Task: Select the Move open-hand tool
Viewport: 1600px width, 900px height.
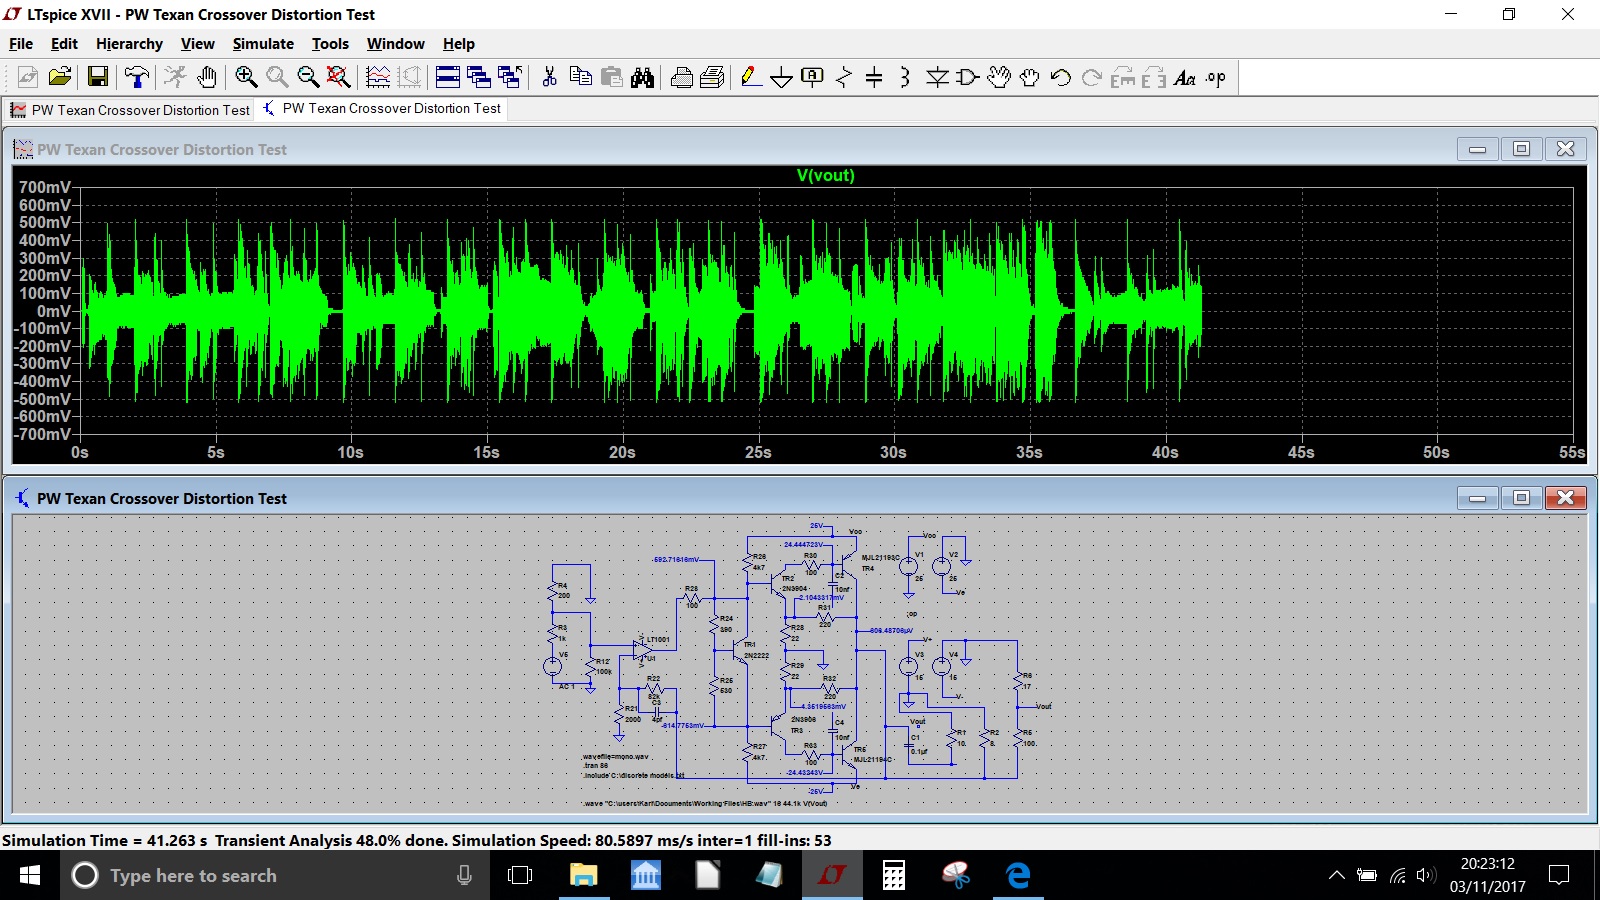Action: click(999, 77)
